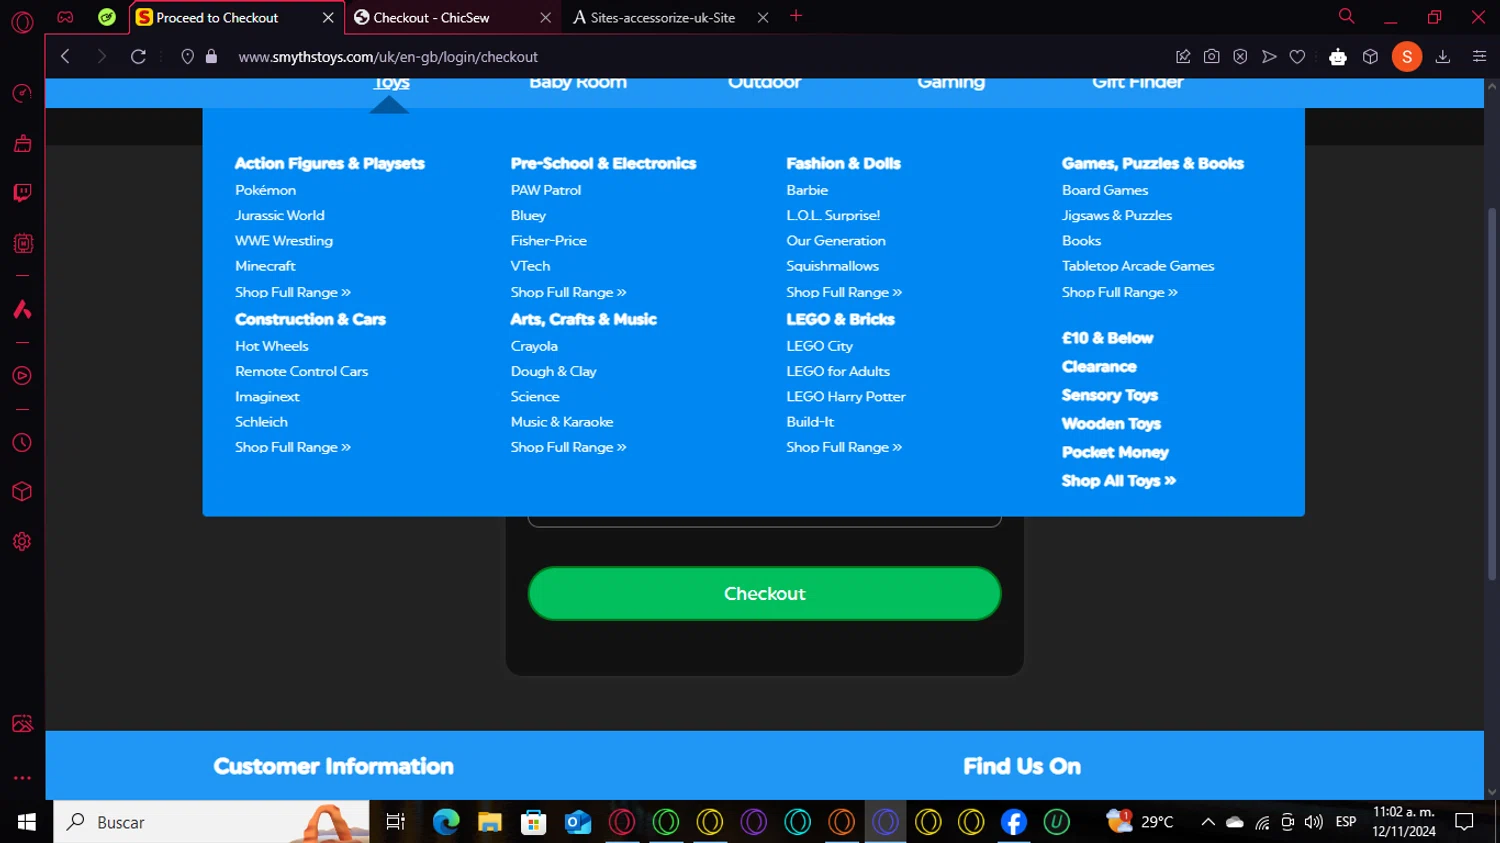The height and width of the screenshot is (843, 1500).
Task: Open Easy Setup sliders icon
Action: click(x=1479, y=56)
